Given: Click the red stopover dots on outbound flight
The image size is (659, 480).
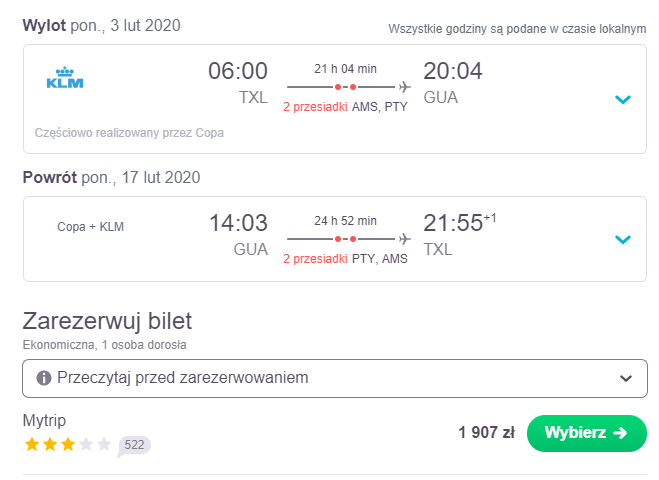Looking at the screenshot, I should [345, 87].
